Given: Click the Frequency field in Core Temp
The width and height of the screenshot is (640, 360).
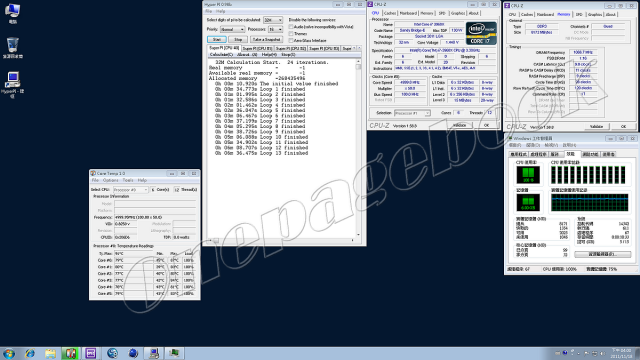Looking at the screenshot, I should click(155, 217).
